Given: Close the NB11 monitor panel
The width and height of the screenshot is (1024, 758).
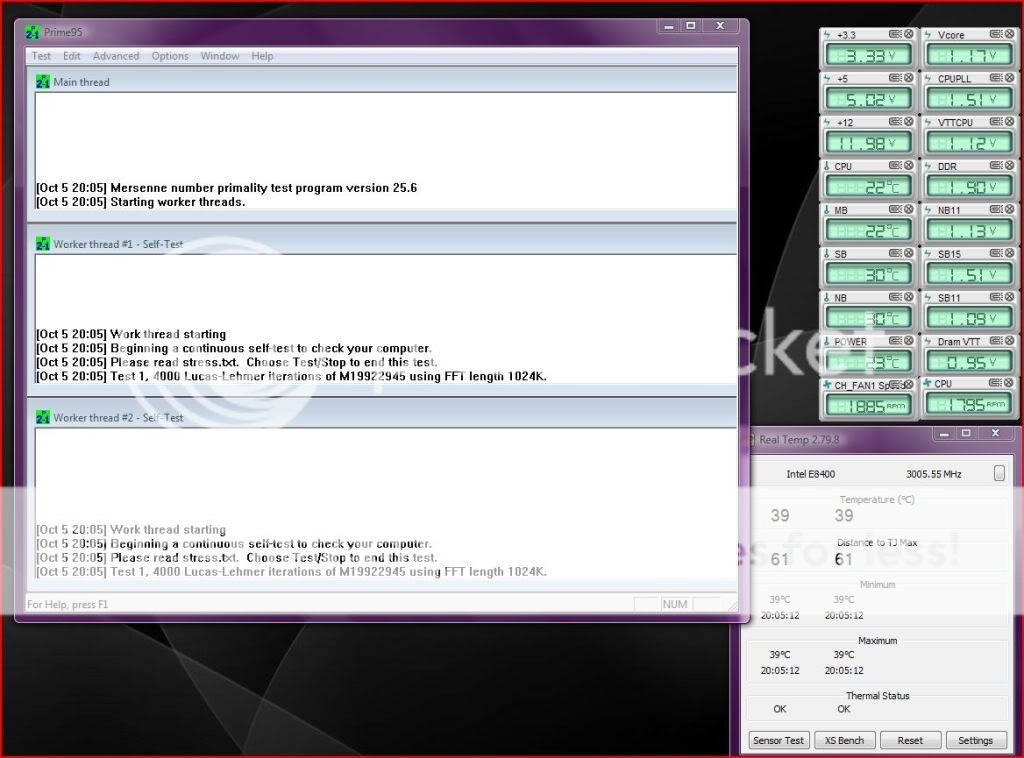Looking at the screenshot, I should 1009,209.
